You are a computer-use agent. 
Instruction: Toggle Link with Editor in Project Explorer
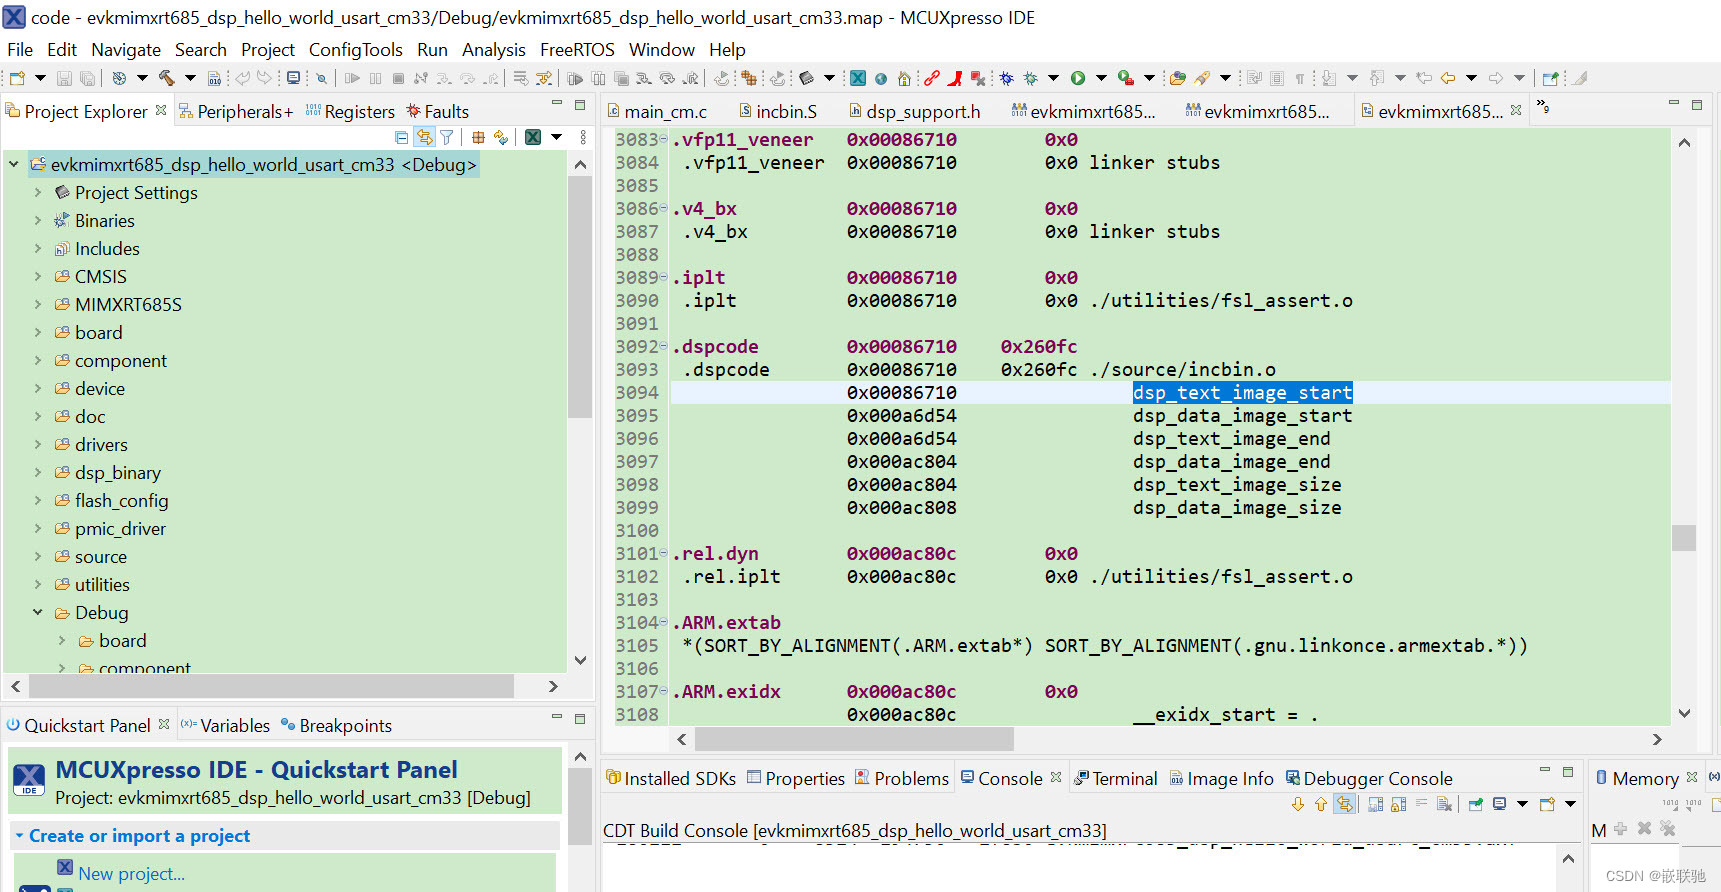pos(425,137)
